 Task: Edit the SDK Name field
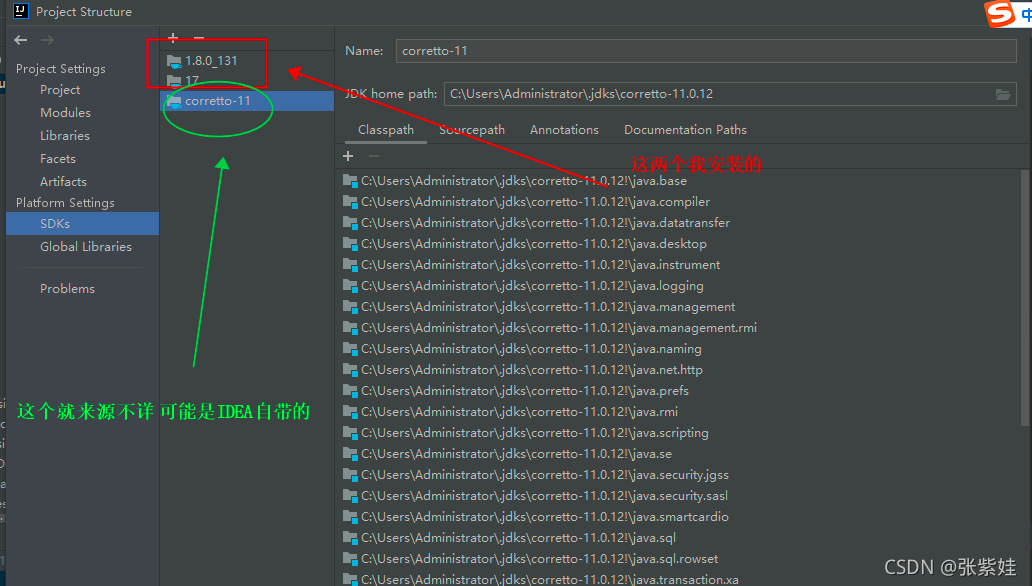706,51
